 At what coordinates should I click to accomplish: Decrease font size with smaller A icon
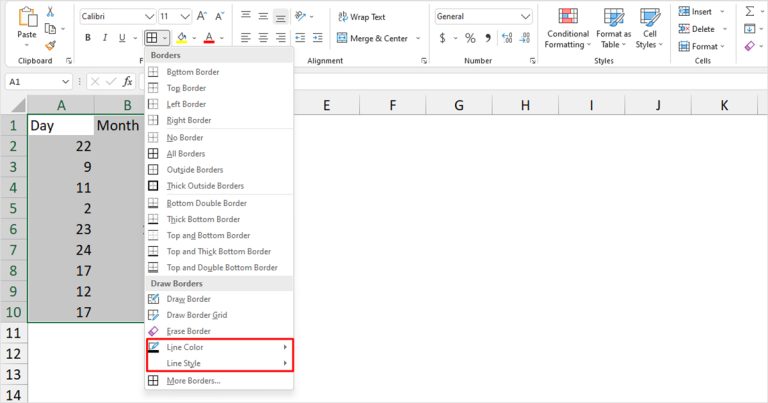click(x=219, y=16)
